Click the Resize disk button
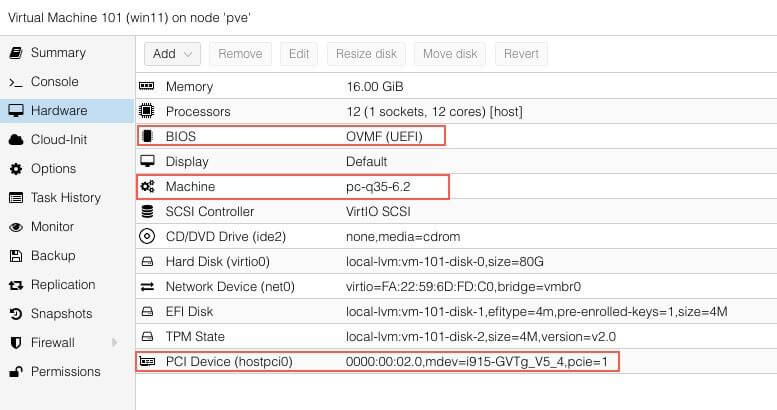 (x=366, y=54)
